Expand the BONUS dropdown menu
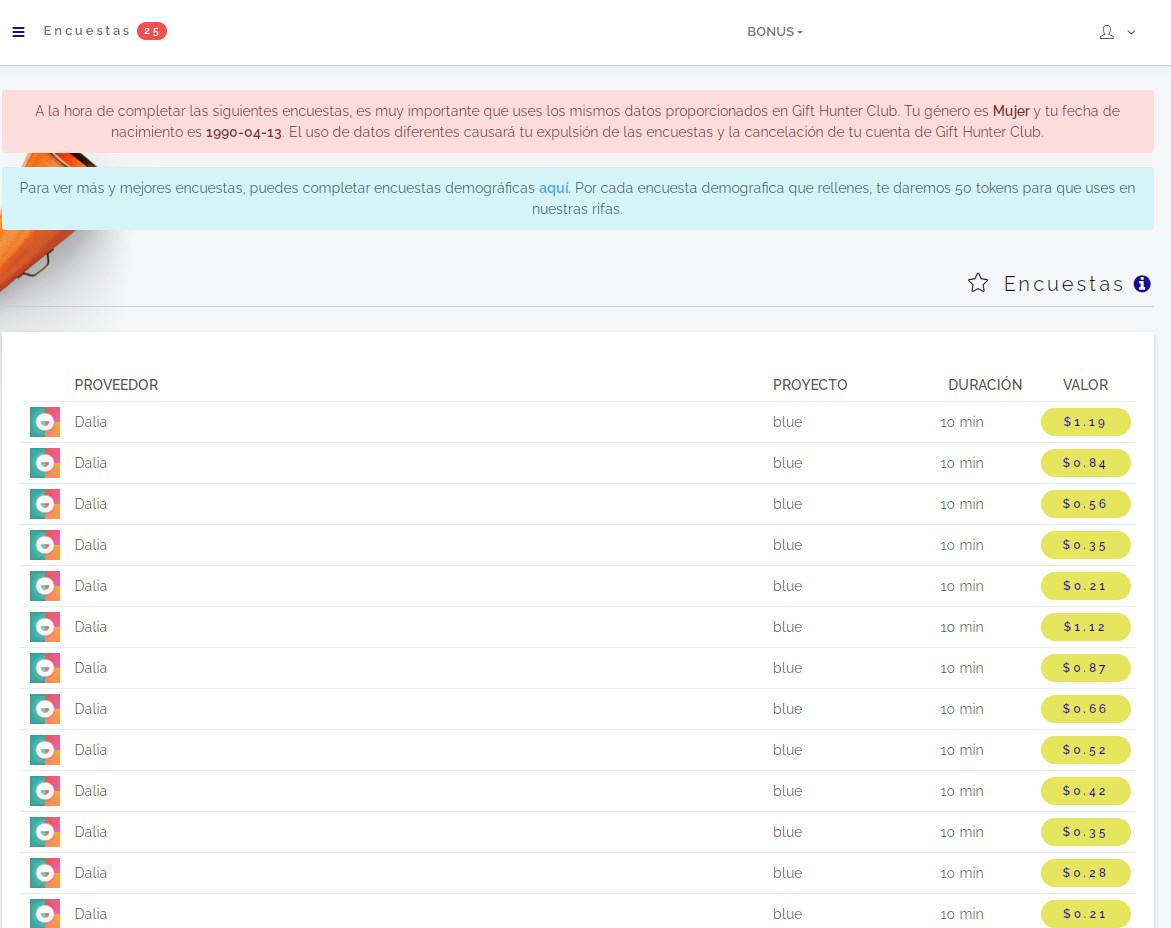Viewport: 1171px width, 928px height. [774, 32]
